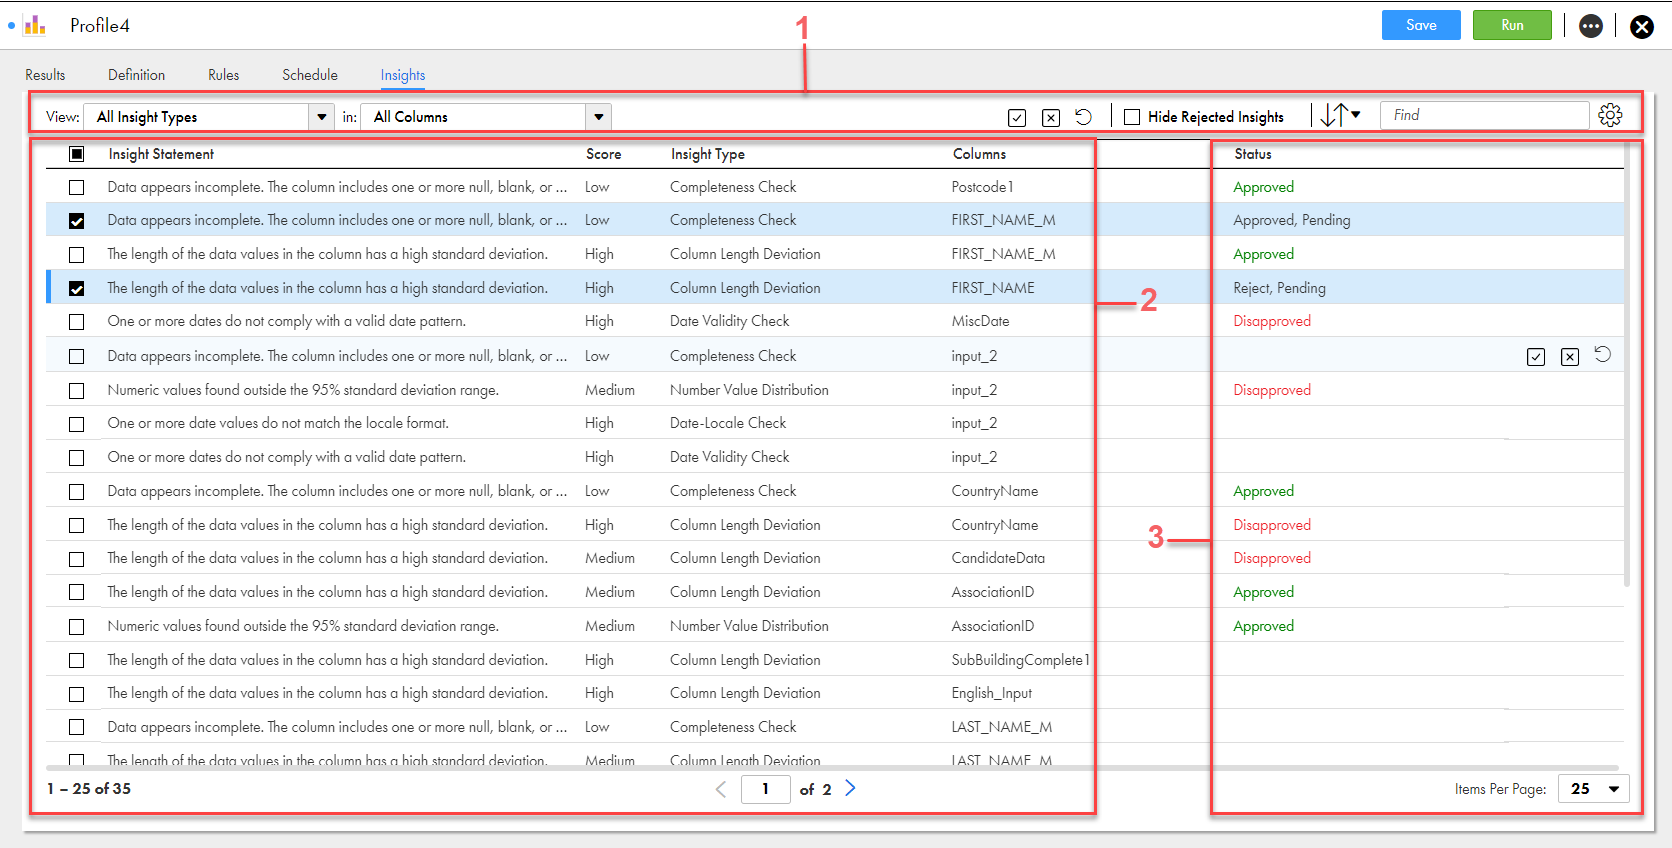The width and height of the screenshot is (1672, 848).
Task: Sort by Score column header
Action: 603,154
